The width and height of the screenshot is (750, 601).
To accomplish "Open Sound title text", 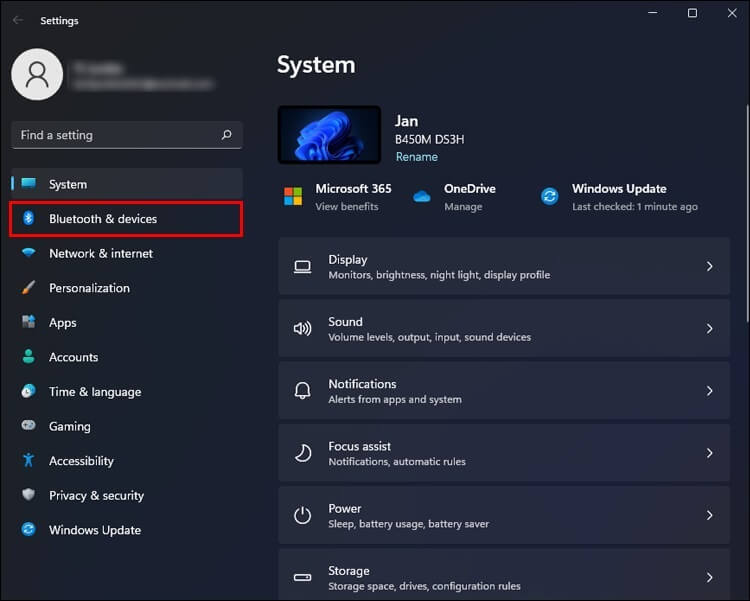I will point(345,322).
